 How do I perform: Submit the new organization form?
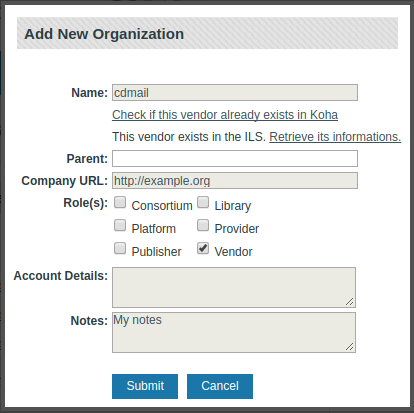point(145,386)
